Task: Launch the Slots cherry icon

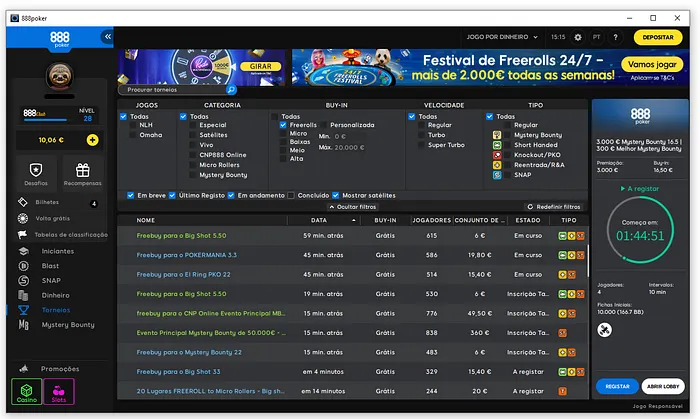Action: click(x=58, y=391)
